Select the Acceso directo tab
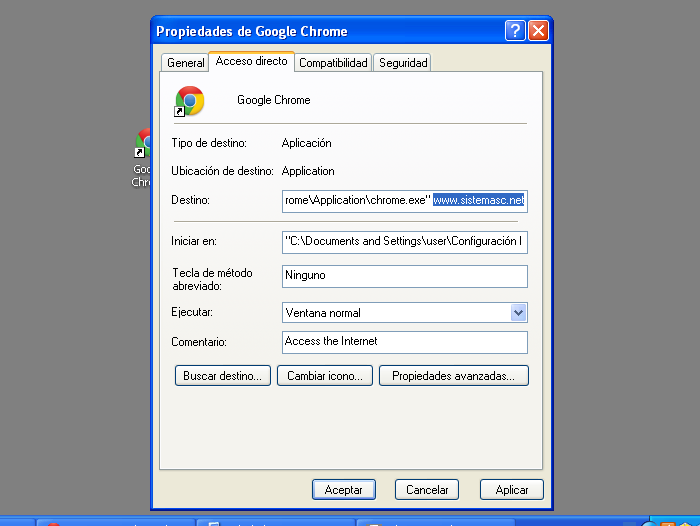The height and width of the screenshot is (526, 700). tap(251, 61)
